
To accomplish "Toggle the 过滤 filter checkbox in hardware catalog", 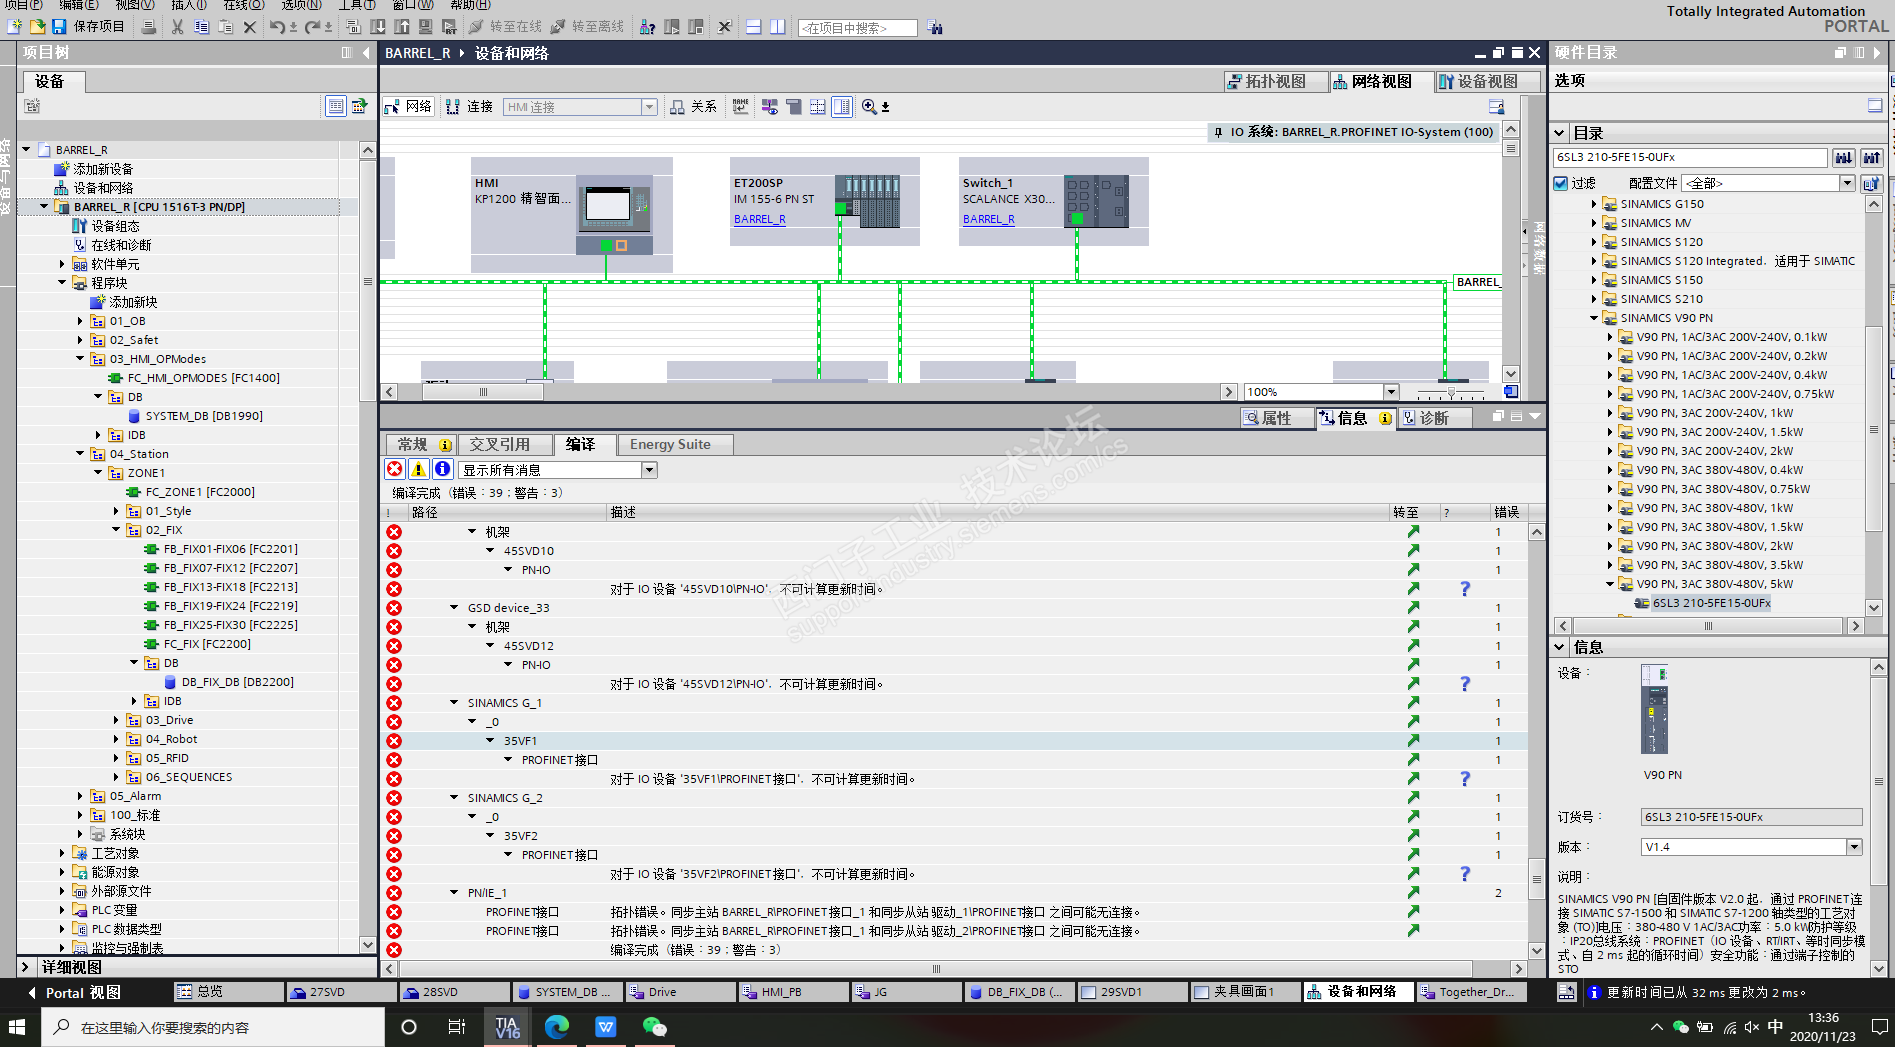I will click(1560, 183).
